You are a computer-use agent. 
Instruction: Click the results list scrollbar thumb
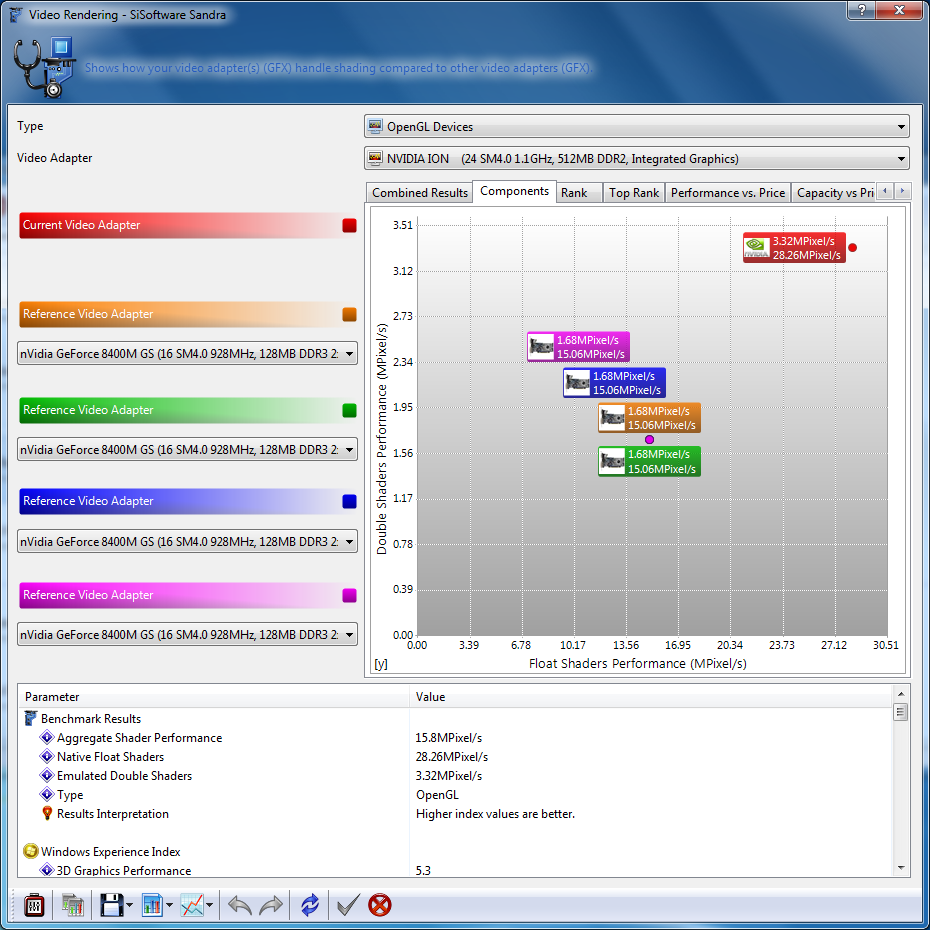pos(901,712)
